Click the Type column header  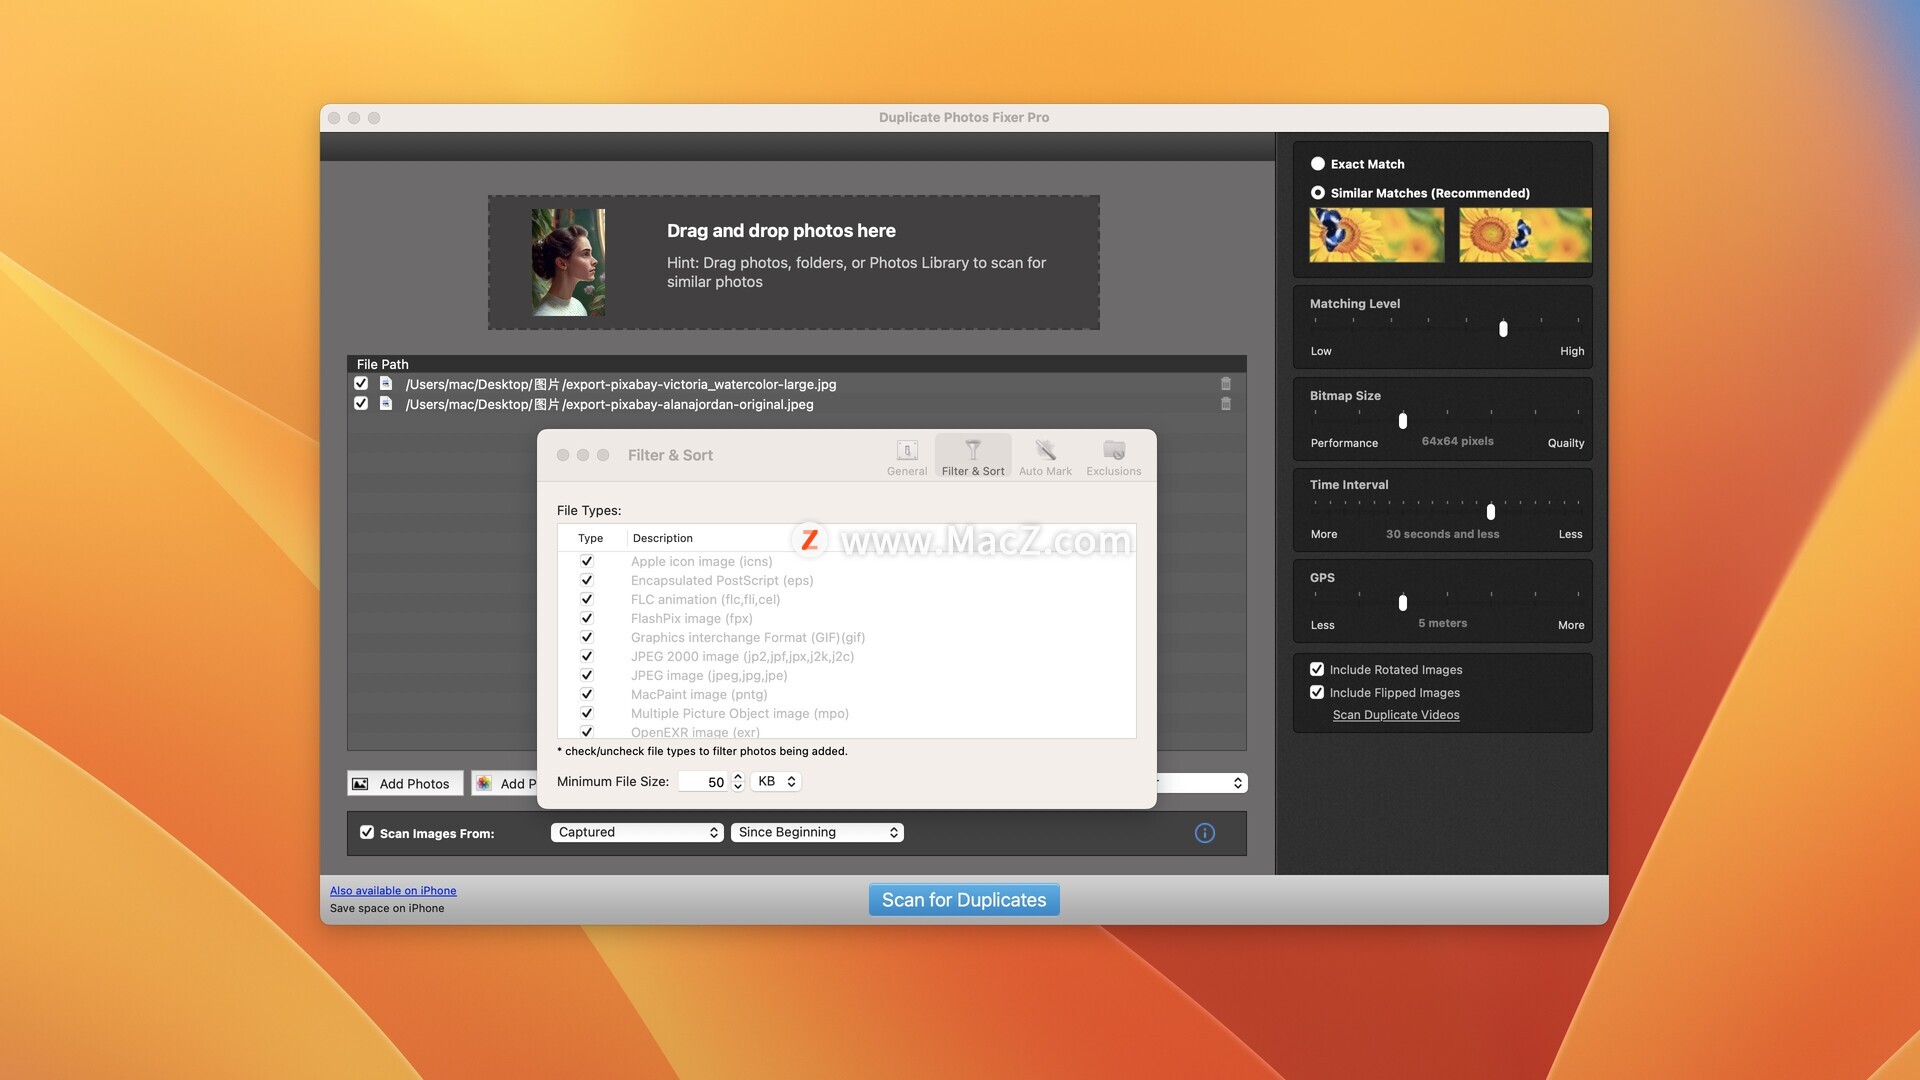[x=590, y=538]
